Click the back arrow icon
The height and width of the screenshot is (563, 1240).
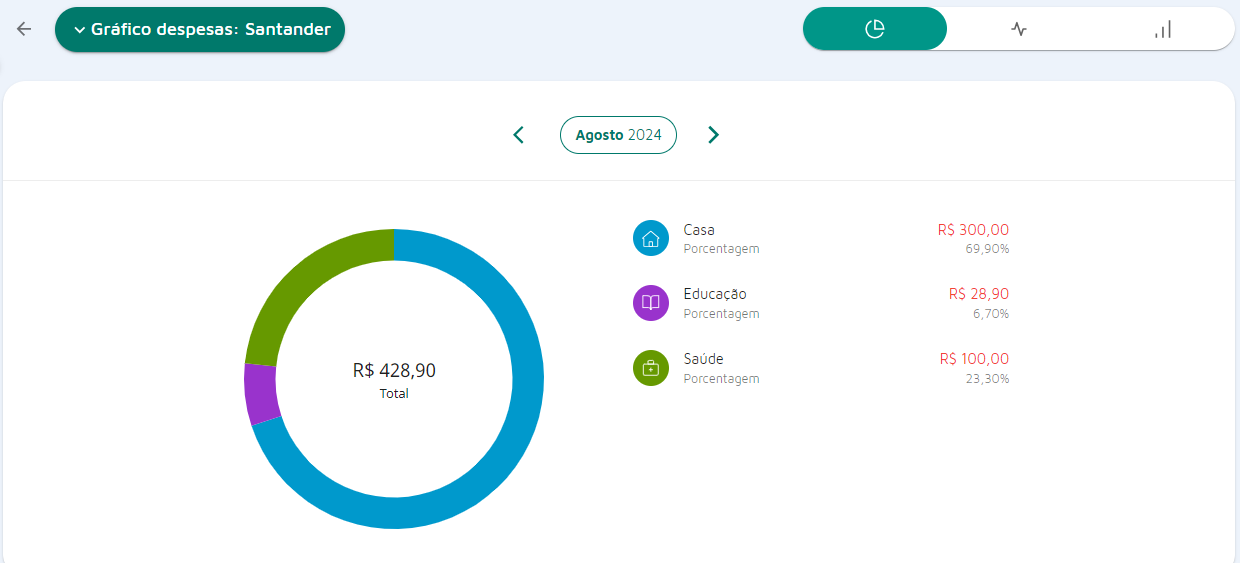pyautogui.click(x=24, y=29)
